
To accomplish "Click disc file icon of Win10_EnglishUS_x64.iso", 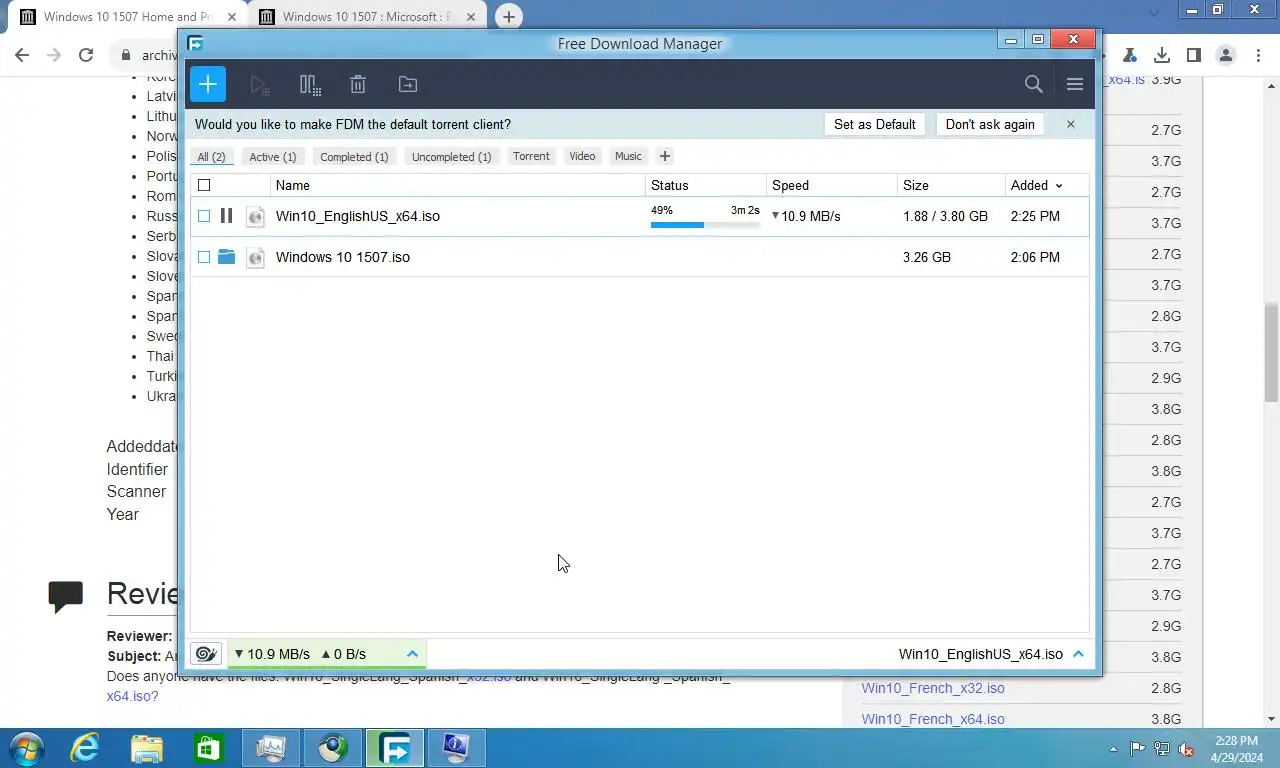I will [255, 216].
